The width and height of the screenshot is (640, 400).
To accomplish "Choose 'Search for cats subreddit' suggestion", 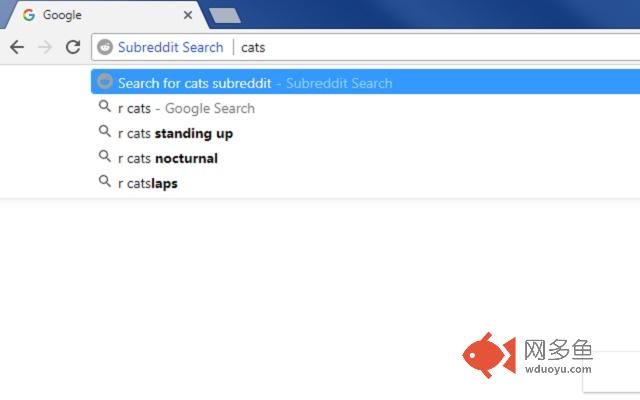I will [365, 82].
